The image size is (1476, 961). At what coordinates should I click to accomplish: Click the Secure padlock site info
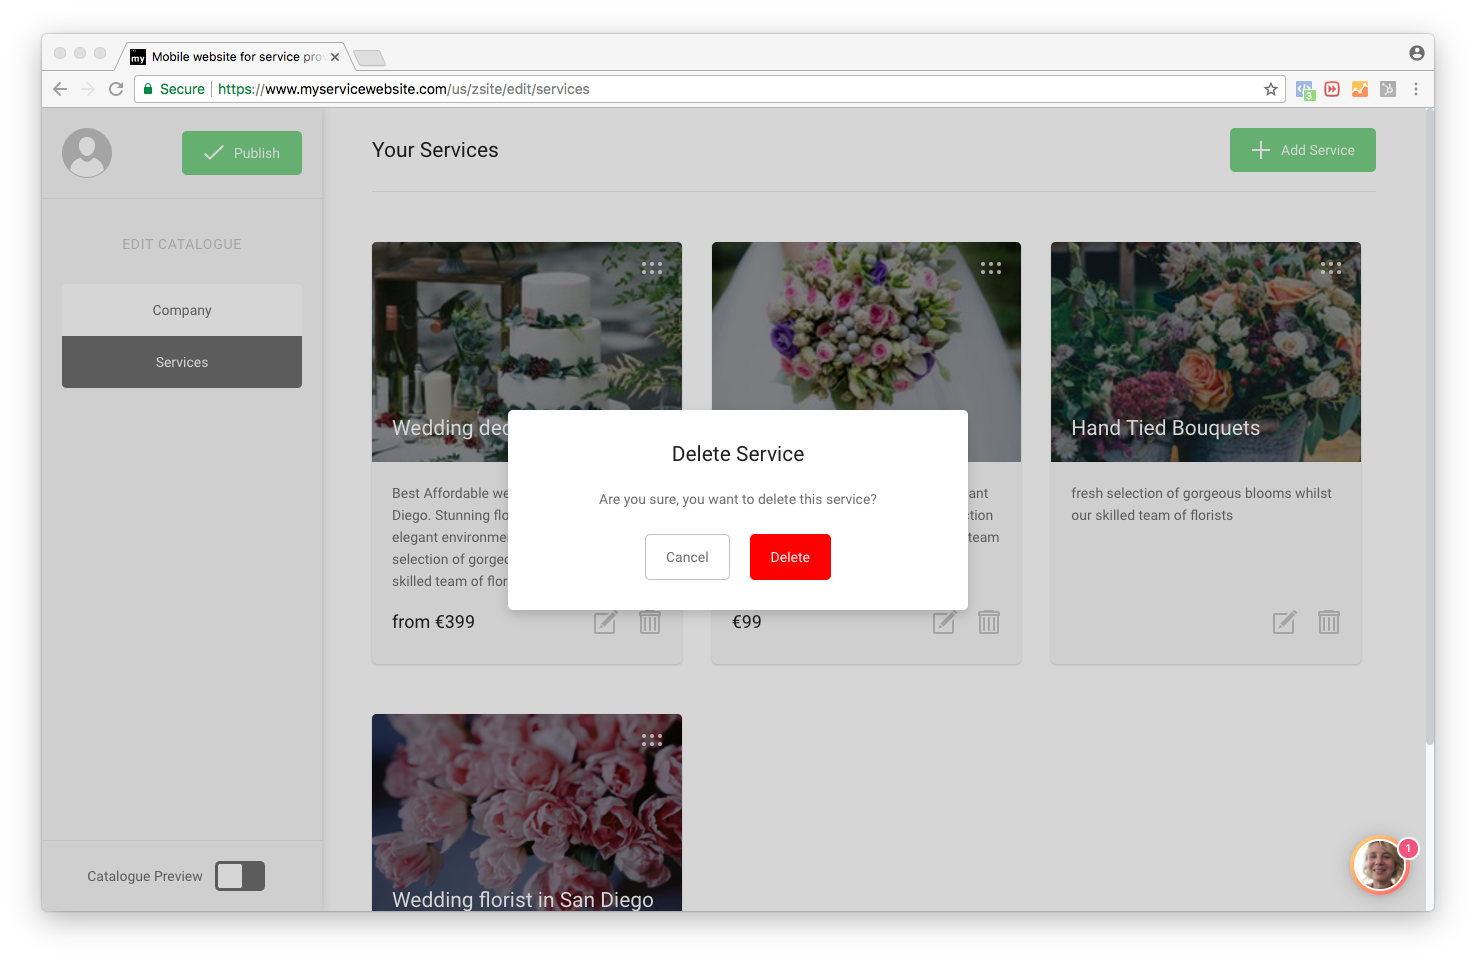174,89
